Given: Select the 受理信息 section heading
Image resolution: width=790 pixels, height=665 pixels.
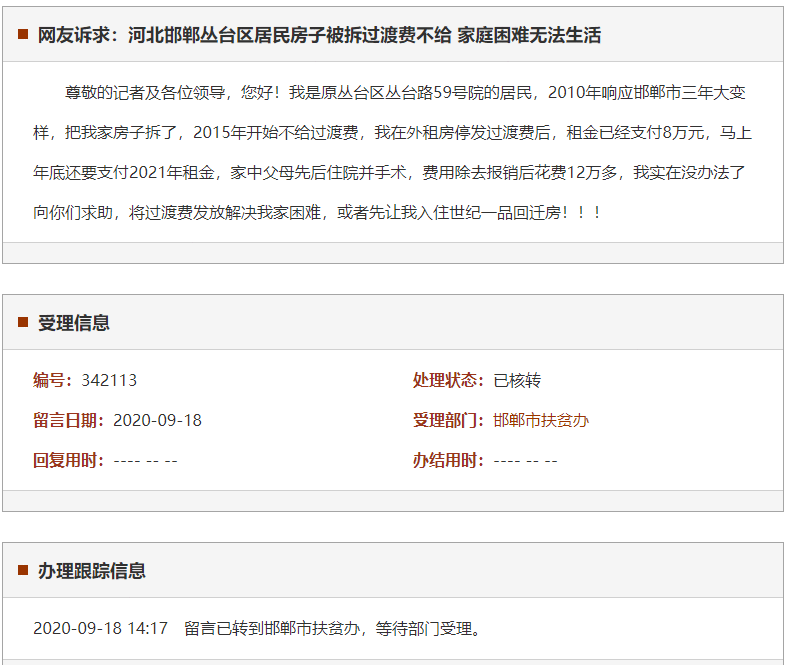Looking at the screenshot, I should (x=74, y=322).
